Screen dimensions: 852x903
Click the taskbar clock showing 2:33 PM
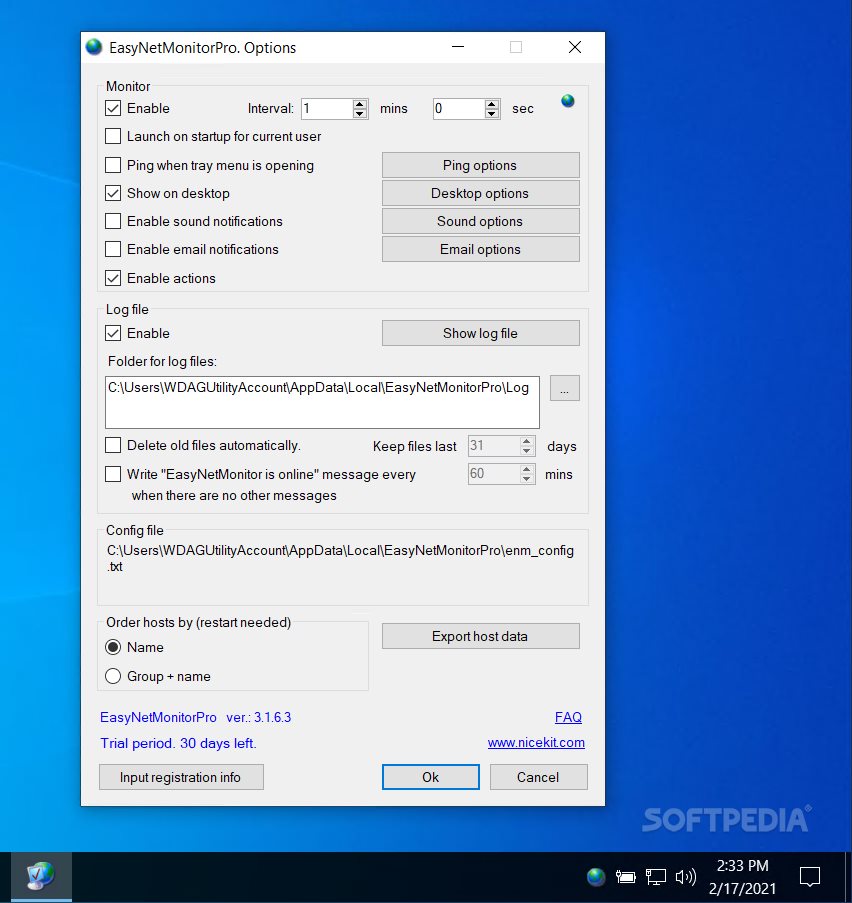click(x=742, y=877)
